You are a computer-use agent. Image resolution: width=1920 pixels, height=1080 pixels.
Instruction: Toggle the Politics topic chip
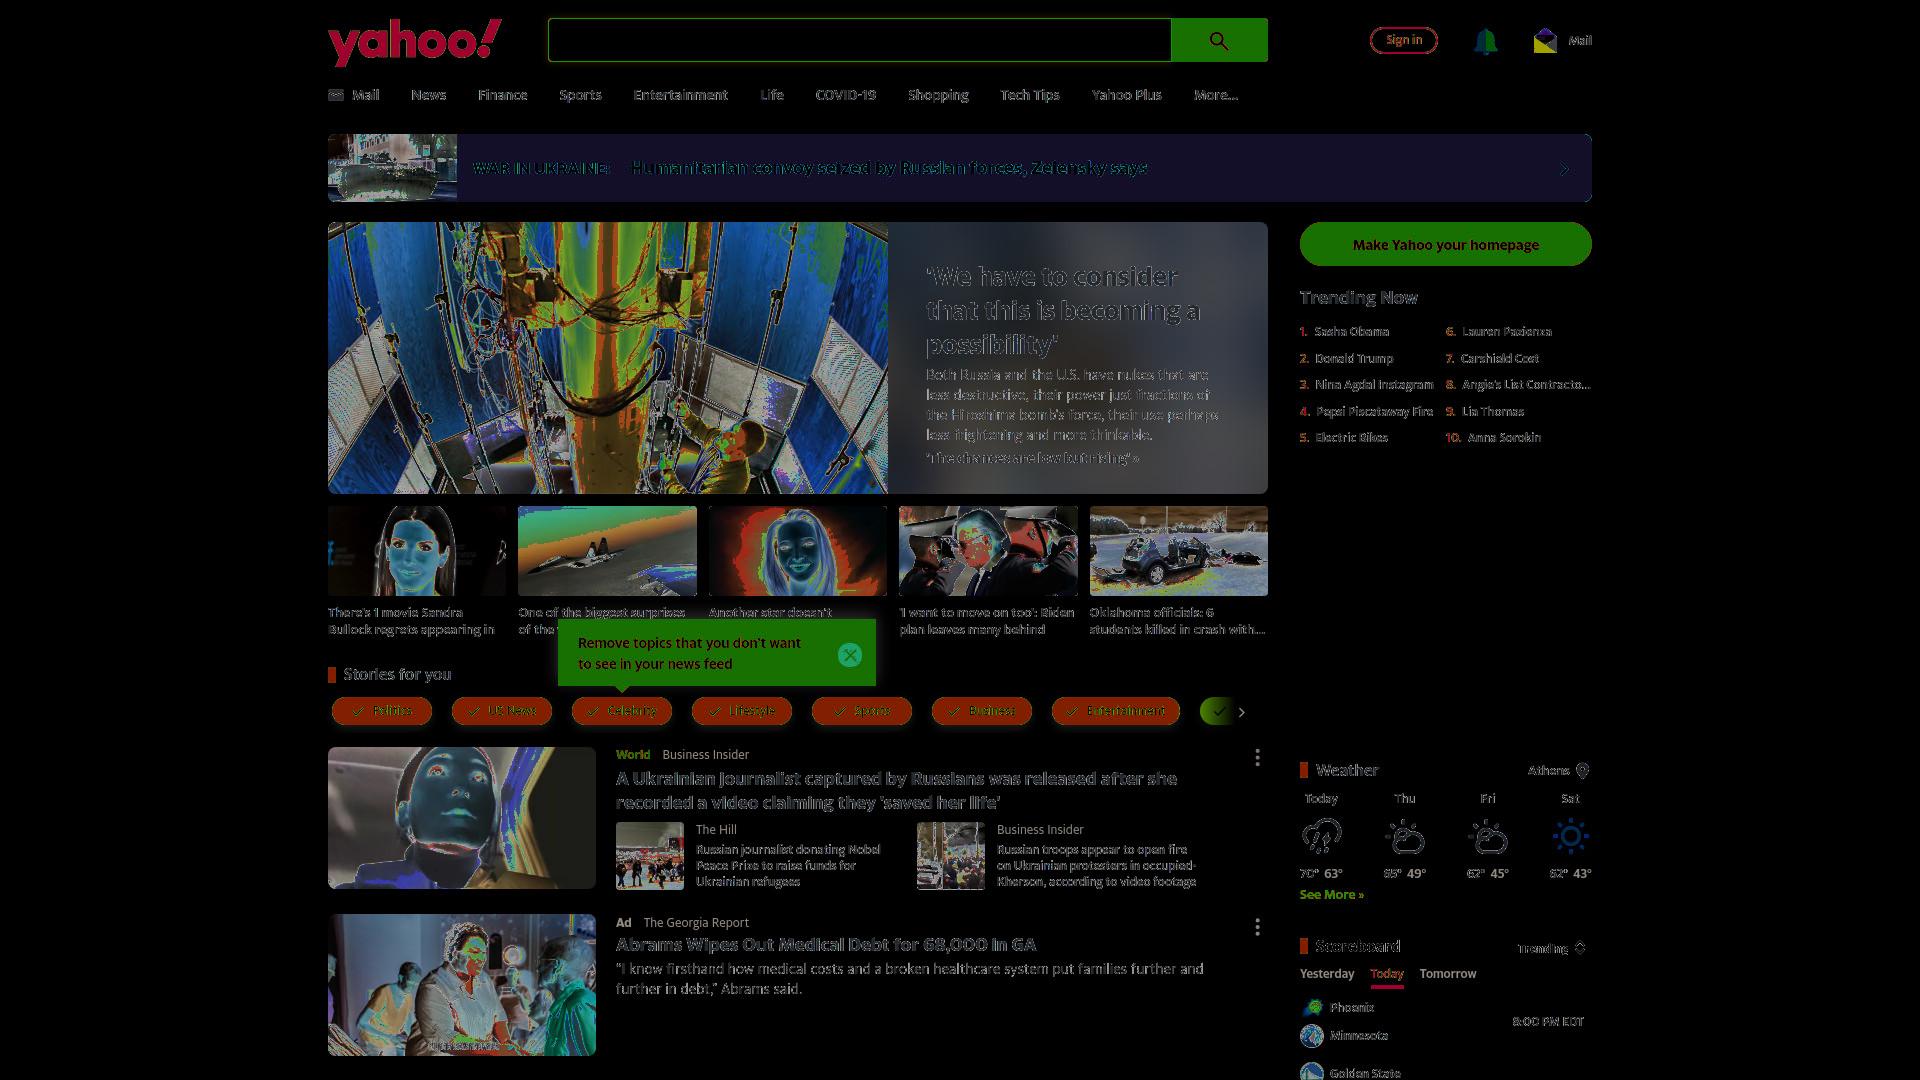point(382,711)
